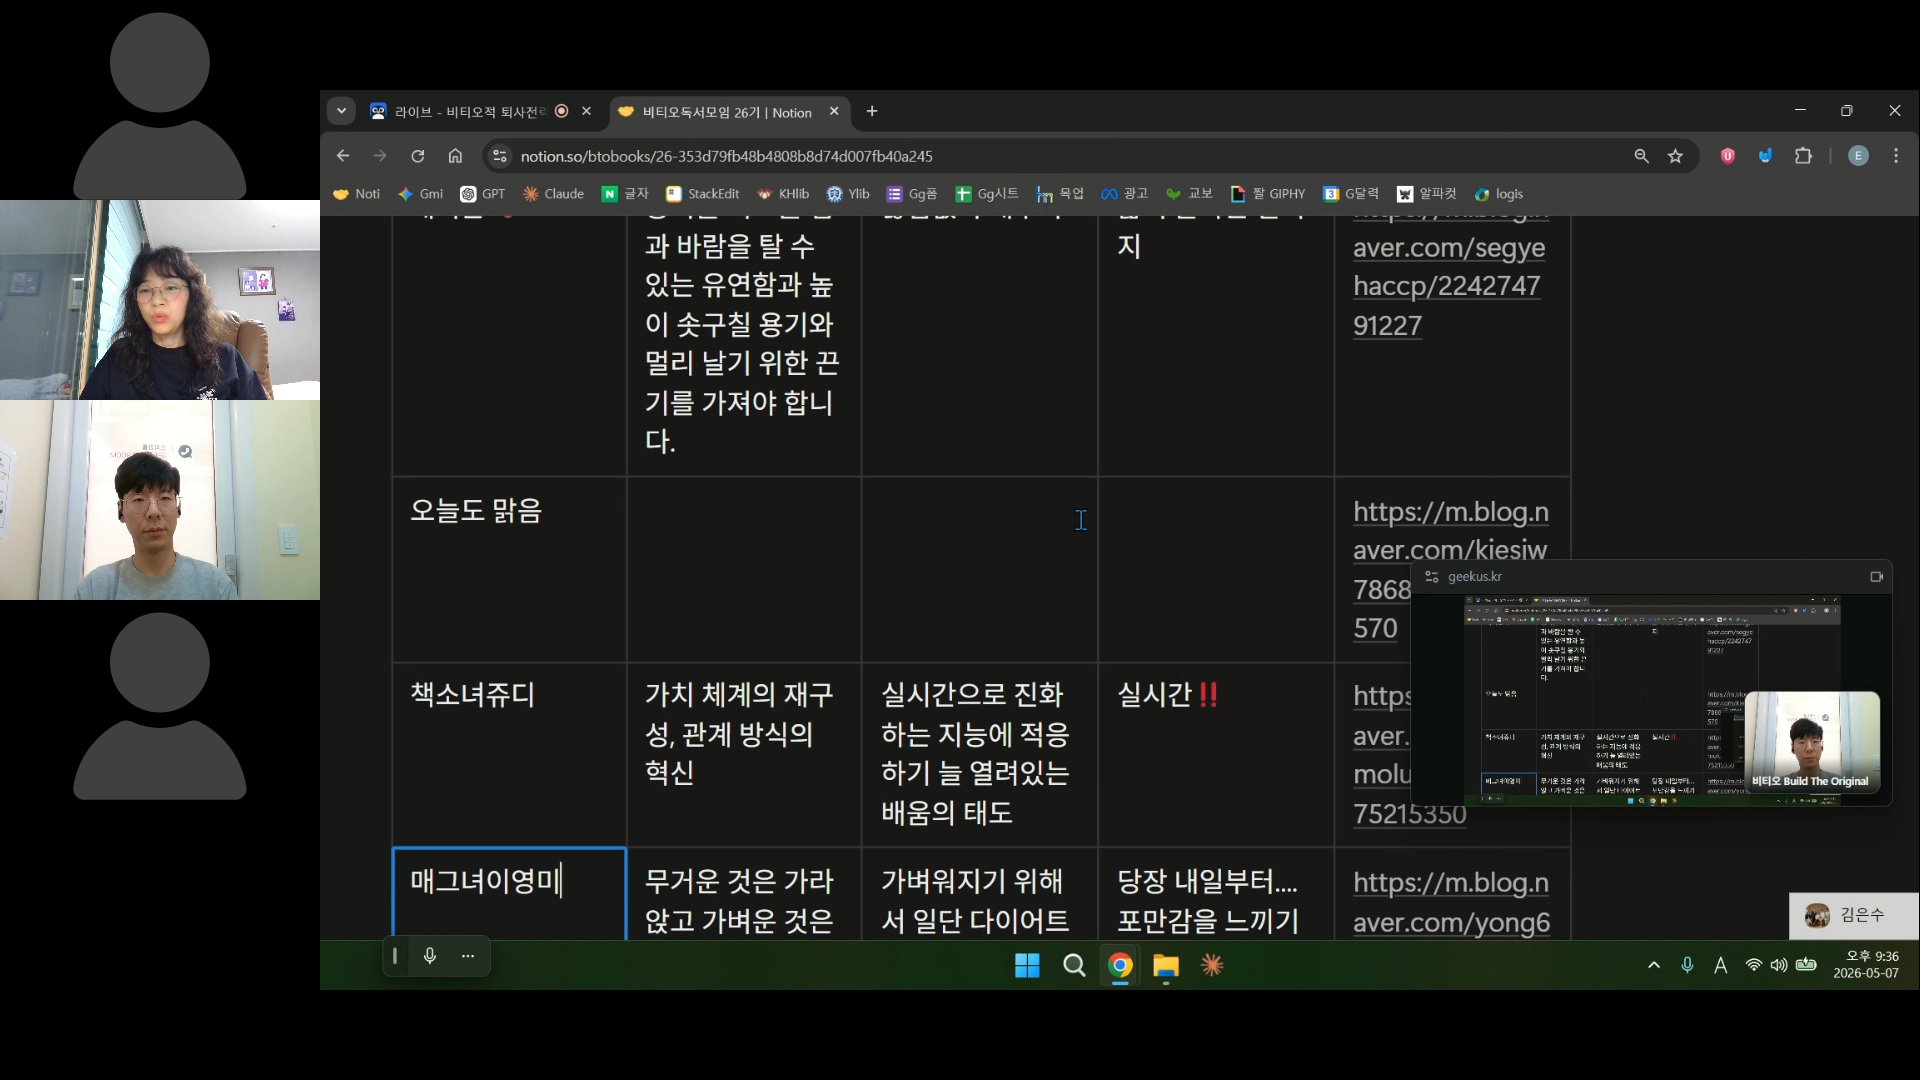Open File Explorer from the taskbar

click(x=1166, y=965)
